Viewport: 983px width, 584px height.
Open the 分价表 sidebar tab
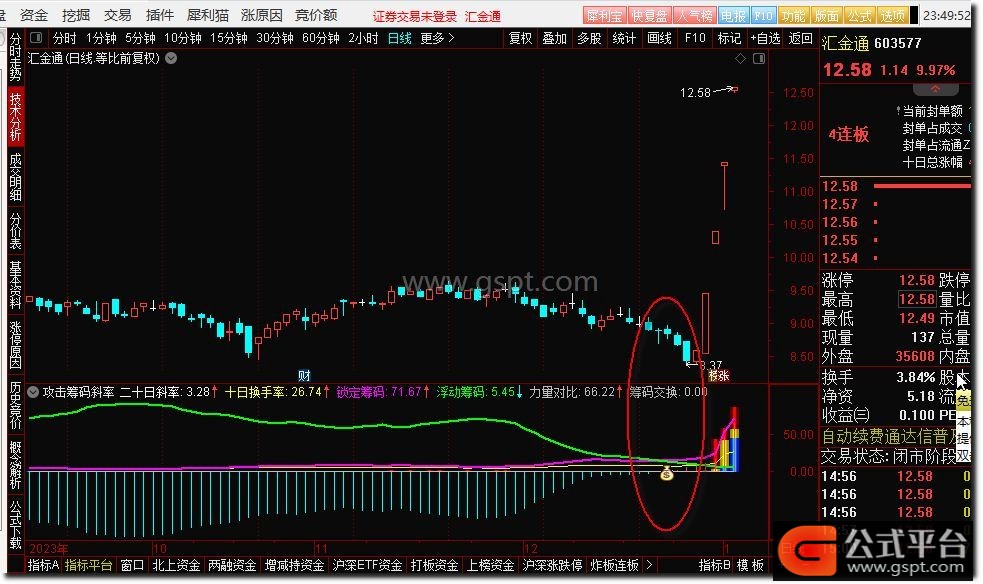15,231
